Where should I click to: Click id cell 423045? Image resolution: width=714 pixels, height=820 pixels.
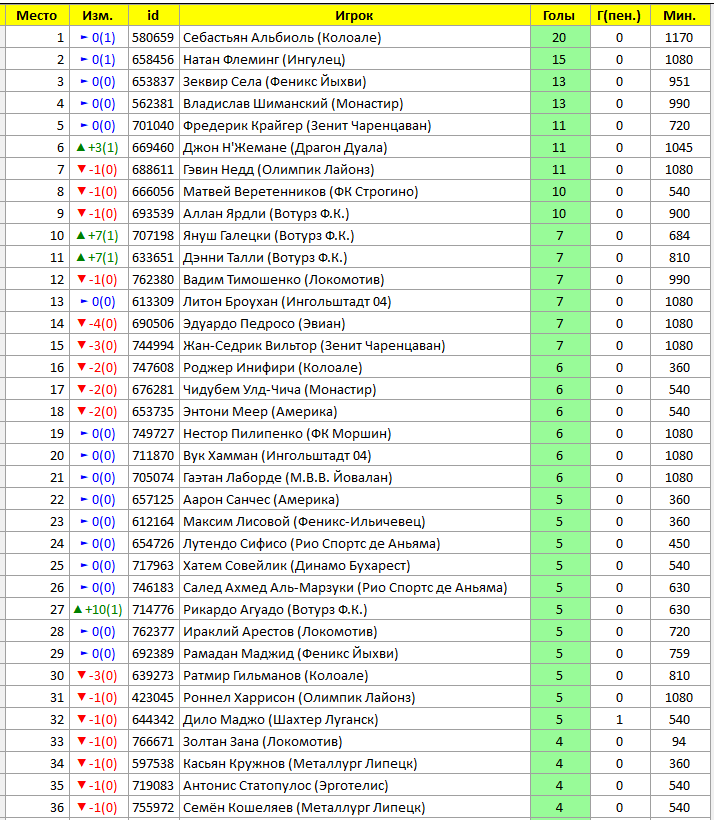pos(153,698)
